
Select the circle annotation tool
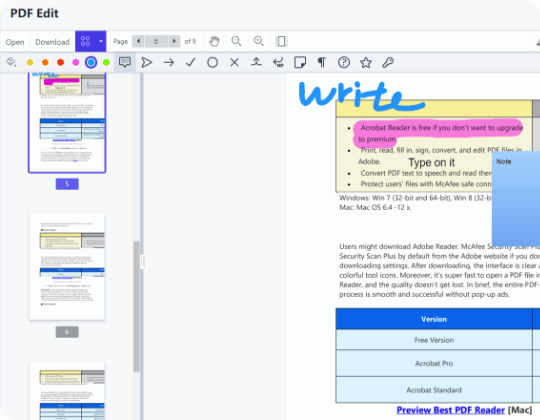(212, 62)
